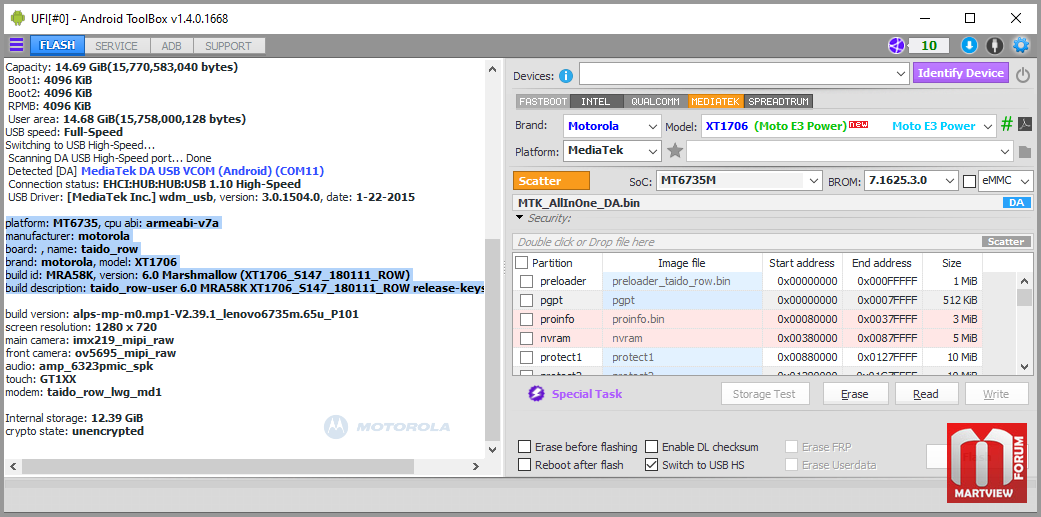Click the purple globe network icon
1041x517 pixels.
(x=896, y=45)
